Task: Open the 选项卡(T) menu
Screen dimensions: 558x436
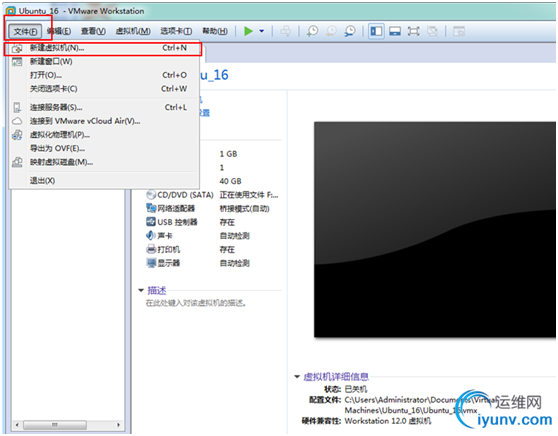Action: tap(176, 32)
